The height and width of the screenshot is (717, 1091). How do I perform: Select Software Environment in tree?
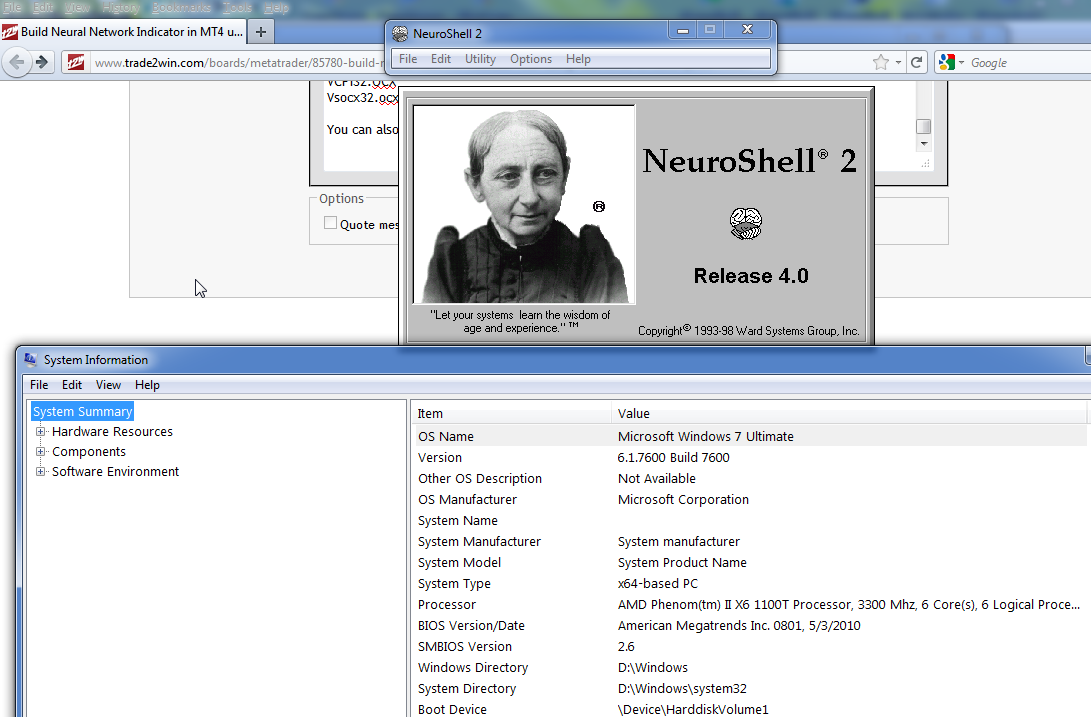pyautogui.click(x=116, y=472)
